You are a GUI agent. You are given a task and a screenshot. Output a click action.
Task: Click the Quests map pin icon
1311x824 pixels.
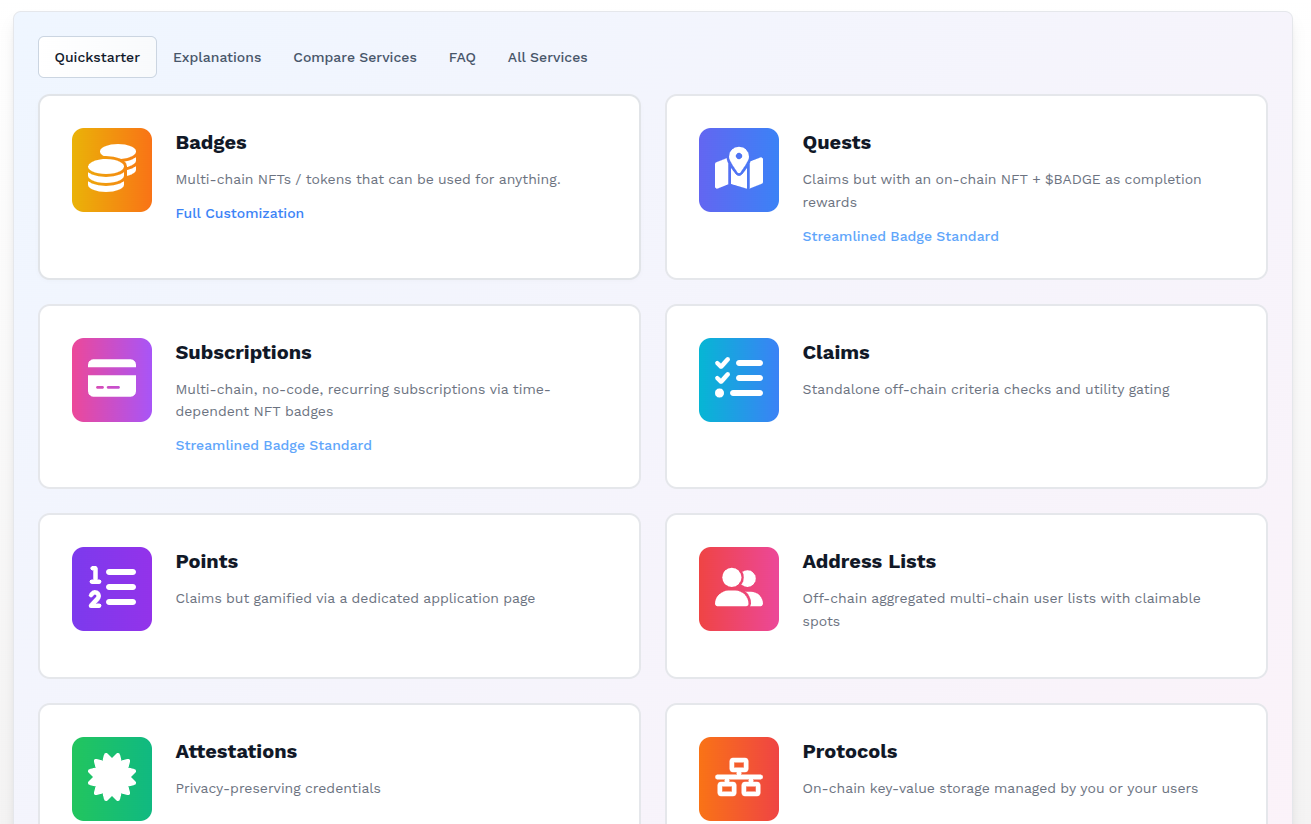click(739, 170)
